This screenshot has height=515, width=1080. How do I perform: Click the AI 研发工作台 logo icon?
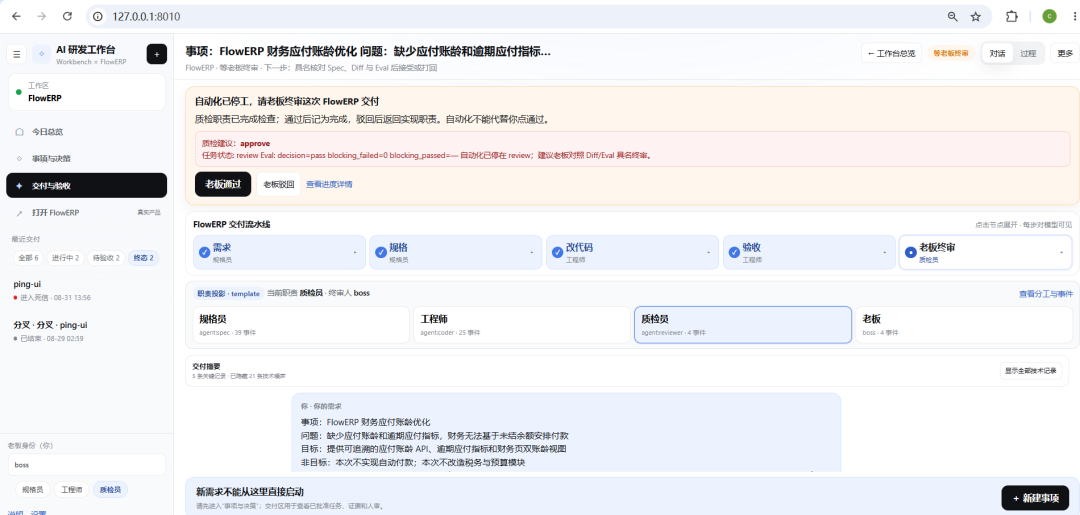pyautogui.click(x=41, y=54)
